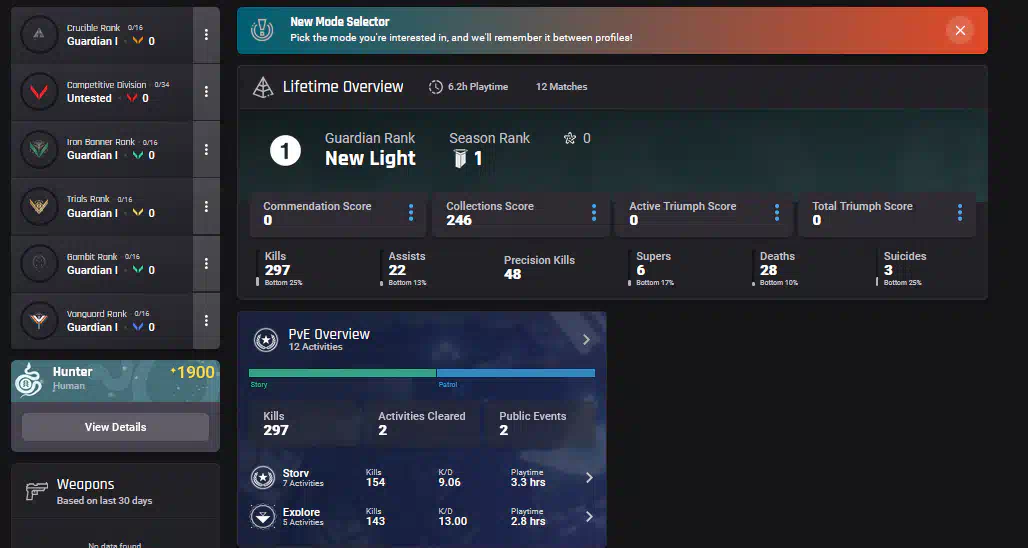Screen dimensions: 1028x548
Task: Open Collections Score options menu
Action: (x=594, y=212)
